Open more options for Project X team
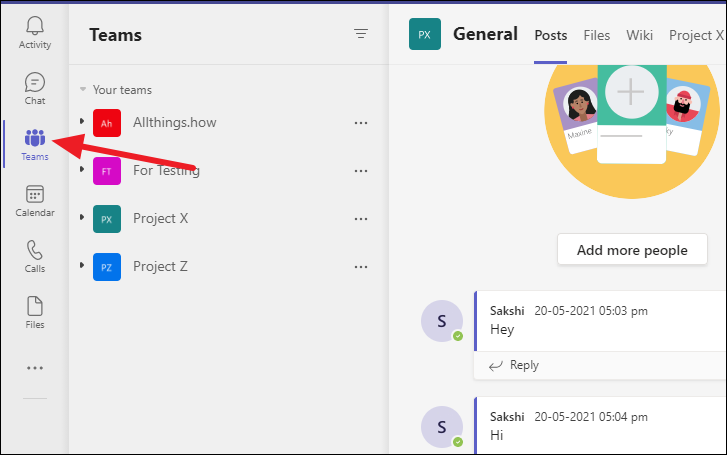This screenshot has width=727, height=455. click(x=361, y=219)
